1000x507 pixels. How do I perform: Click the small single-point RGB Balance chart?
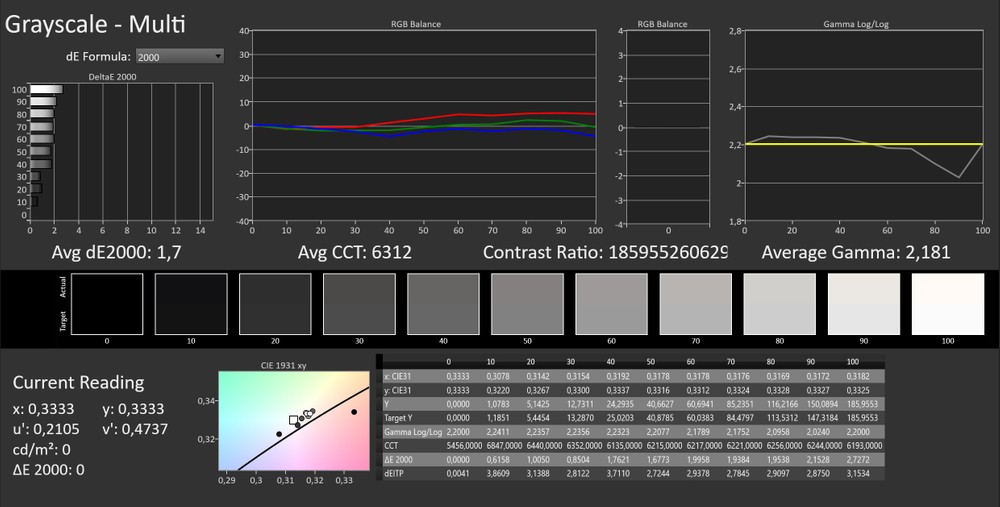[668, 125]
